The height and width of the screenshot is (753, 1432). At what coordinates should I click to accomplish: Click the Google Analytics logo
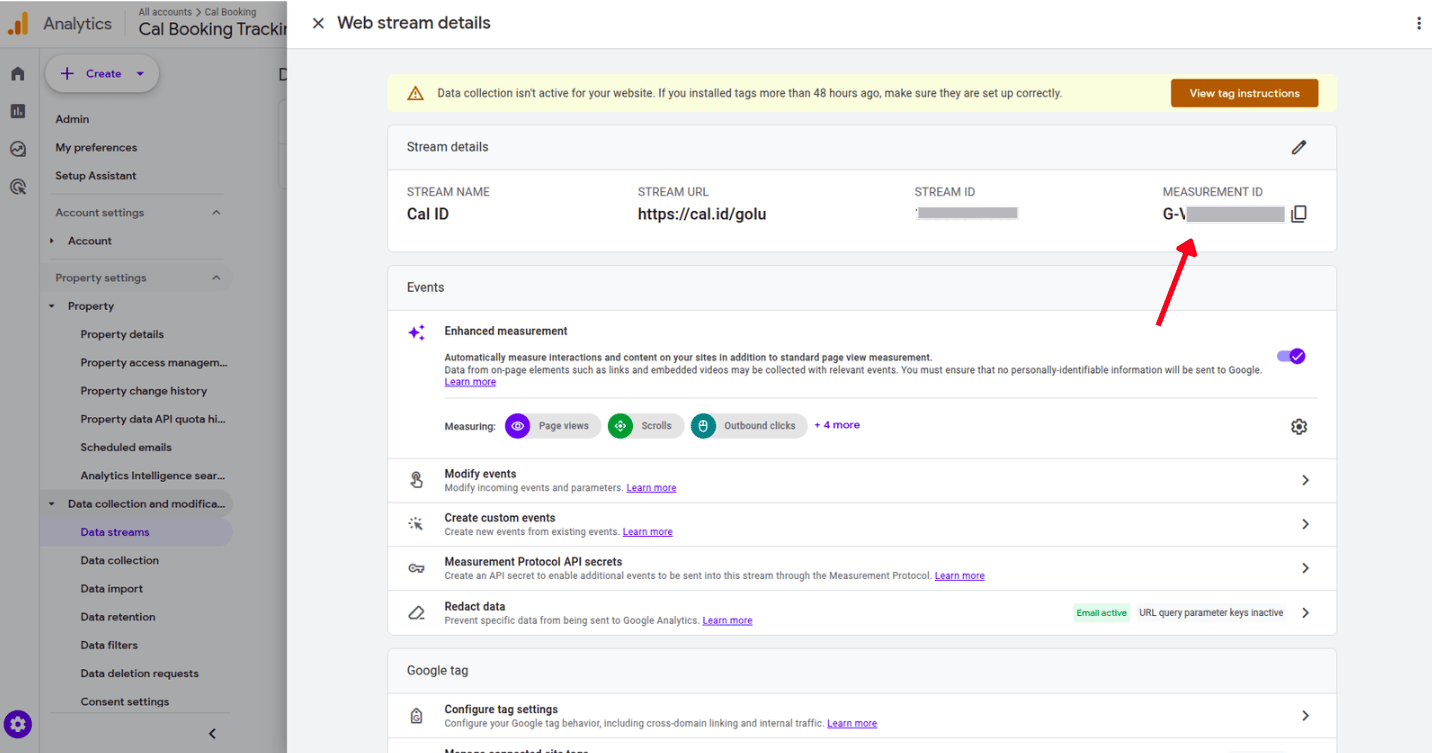coord(18,23)
